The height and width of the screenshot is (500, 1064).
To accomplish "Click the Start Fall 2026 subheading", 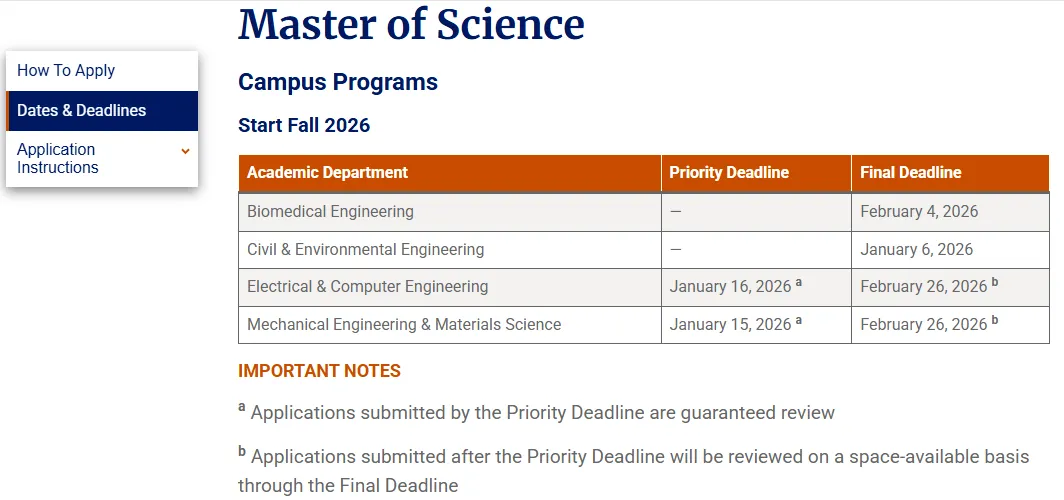I will [304, 126].
